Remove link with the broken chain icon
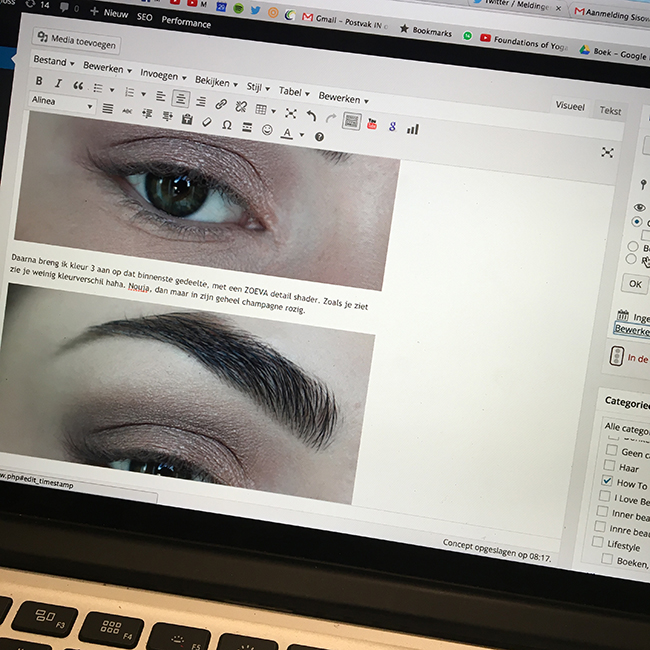Screen dimensions: 650x650 (241, 107)
